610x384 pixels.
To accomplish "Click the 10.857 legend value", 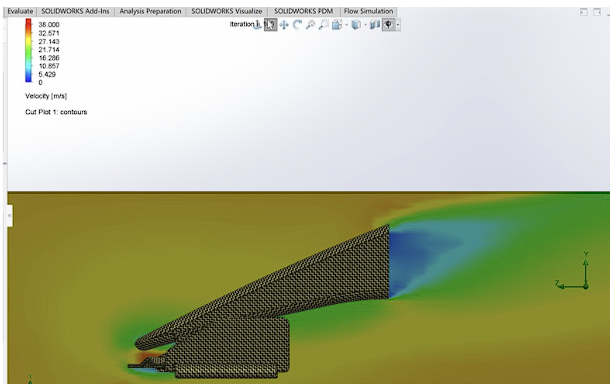I will 49,66.
